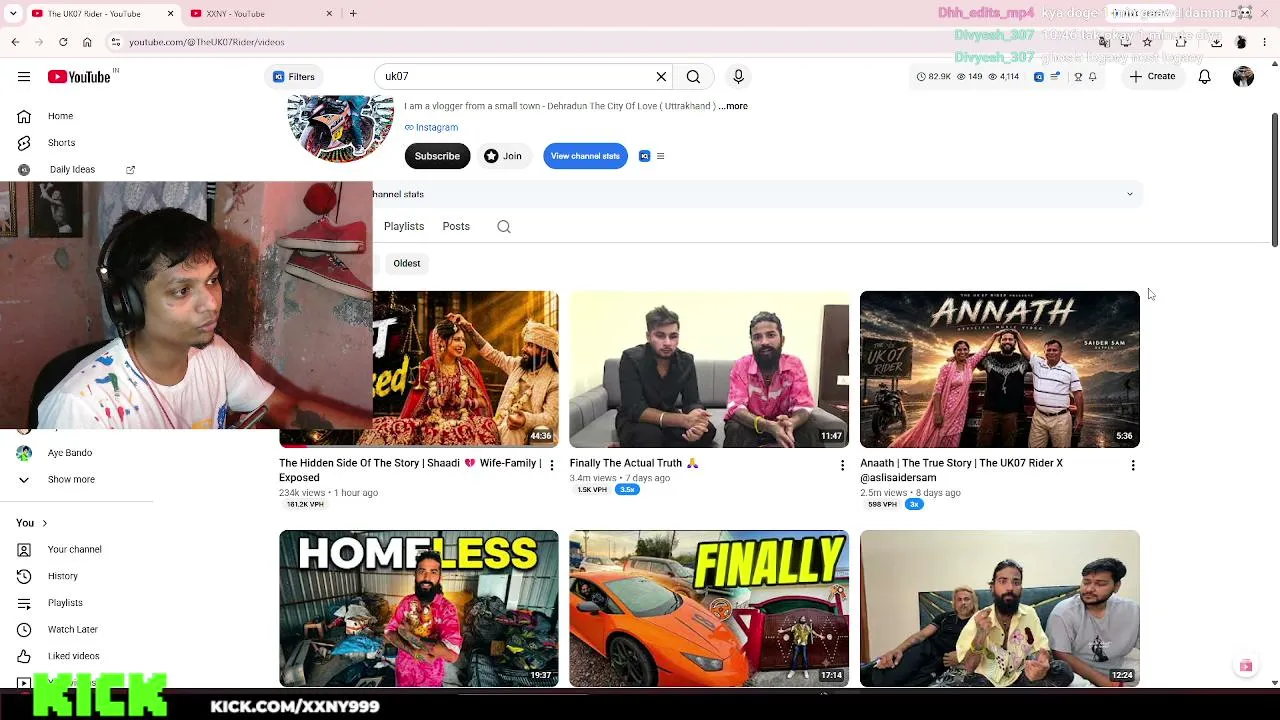
Task: Go back in browser history
Action: (15, 42)
